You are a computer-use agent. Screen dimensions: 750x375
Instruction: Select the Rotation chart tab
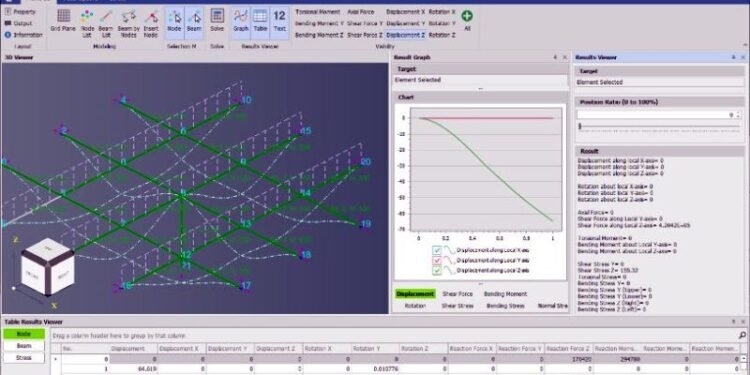point(415,306)
